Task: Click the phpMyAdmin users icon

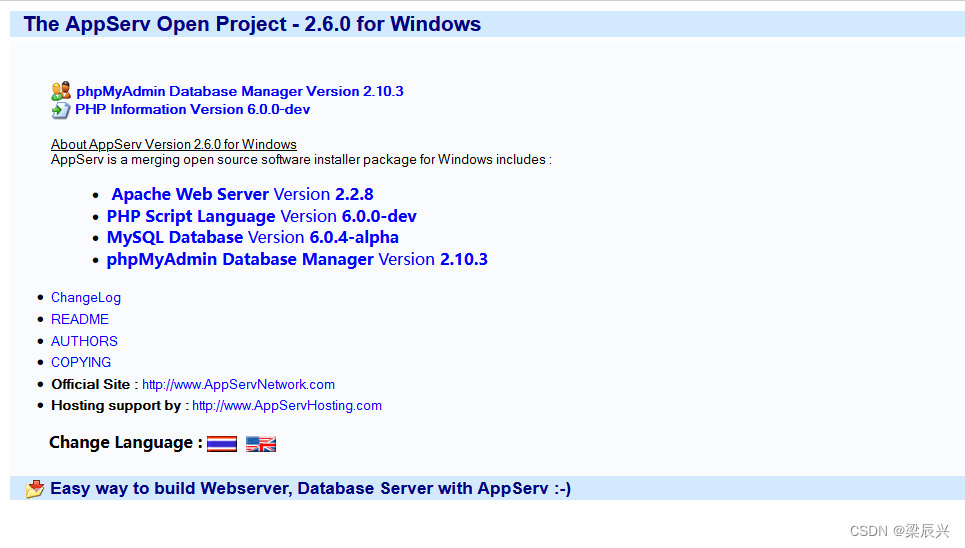Action: click(x=61, y=91)
